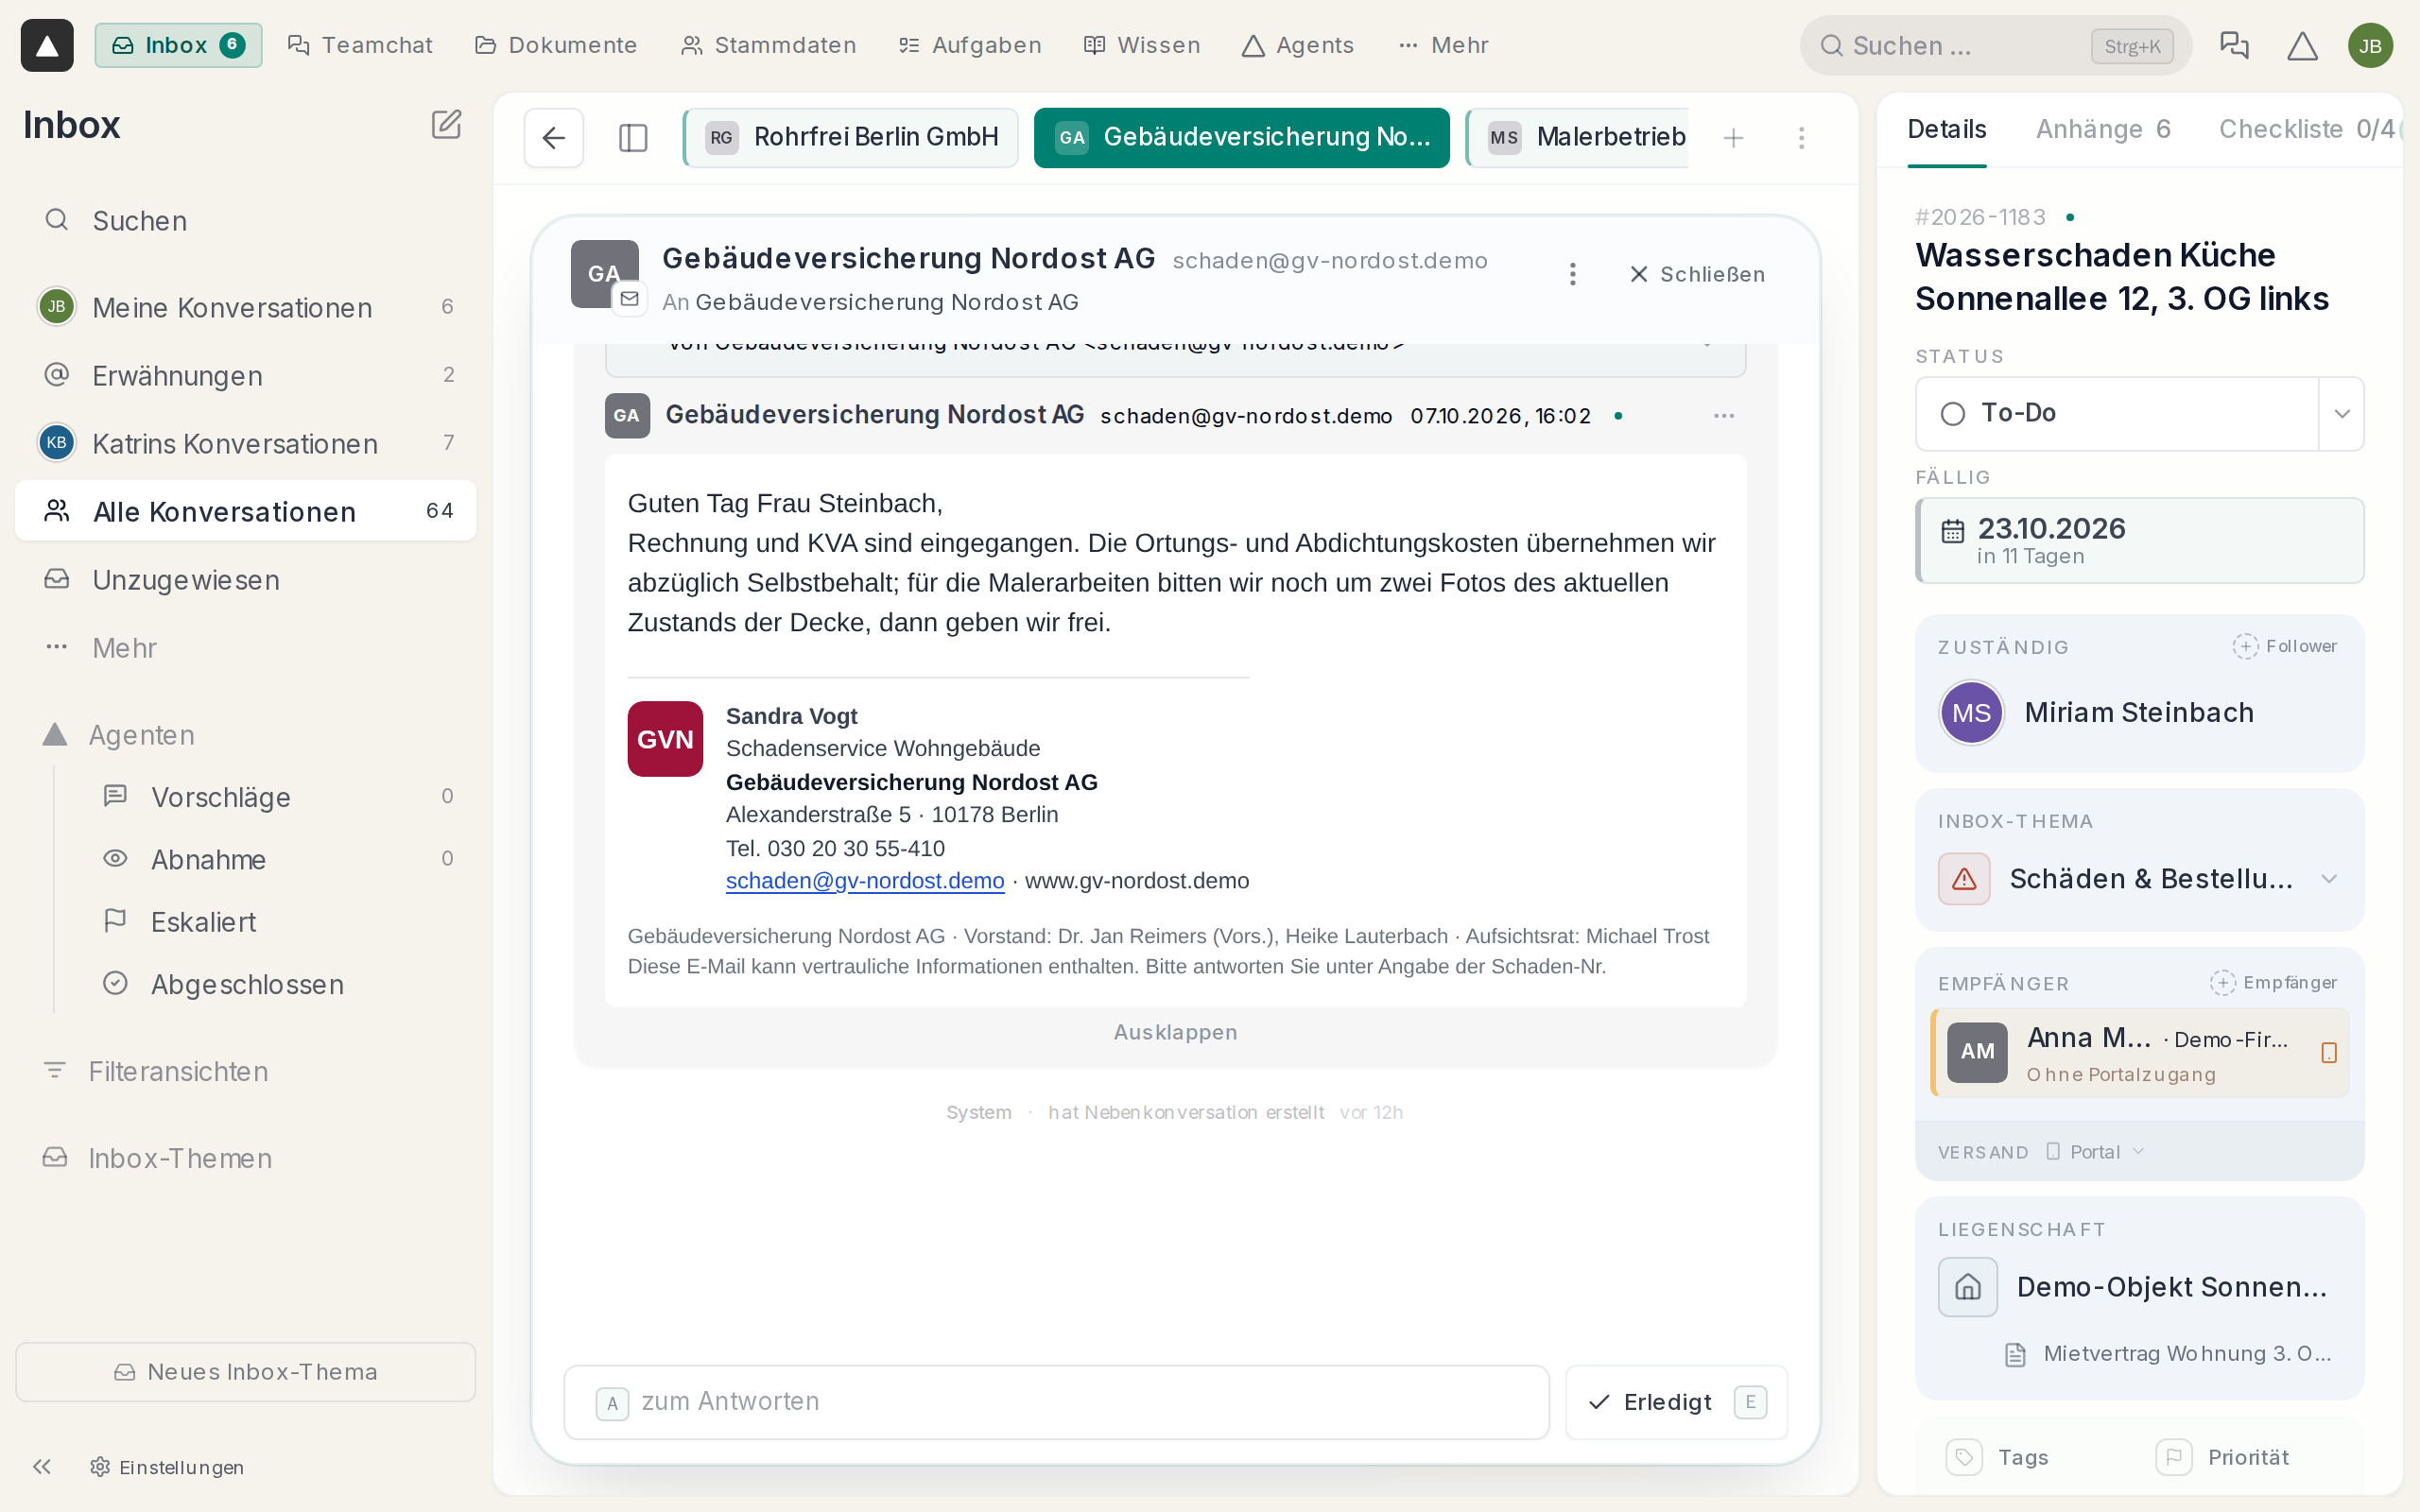Viewport: 2420px width, 1512px height.
Task: Open Eskaliert under Agenten
Action: click(x=203, y=922)
